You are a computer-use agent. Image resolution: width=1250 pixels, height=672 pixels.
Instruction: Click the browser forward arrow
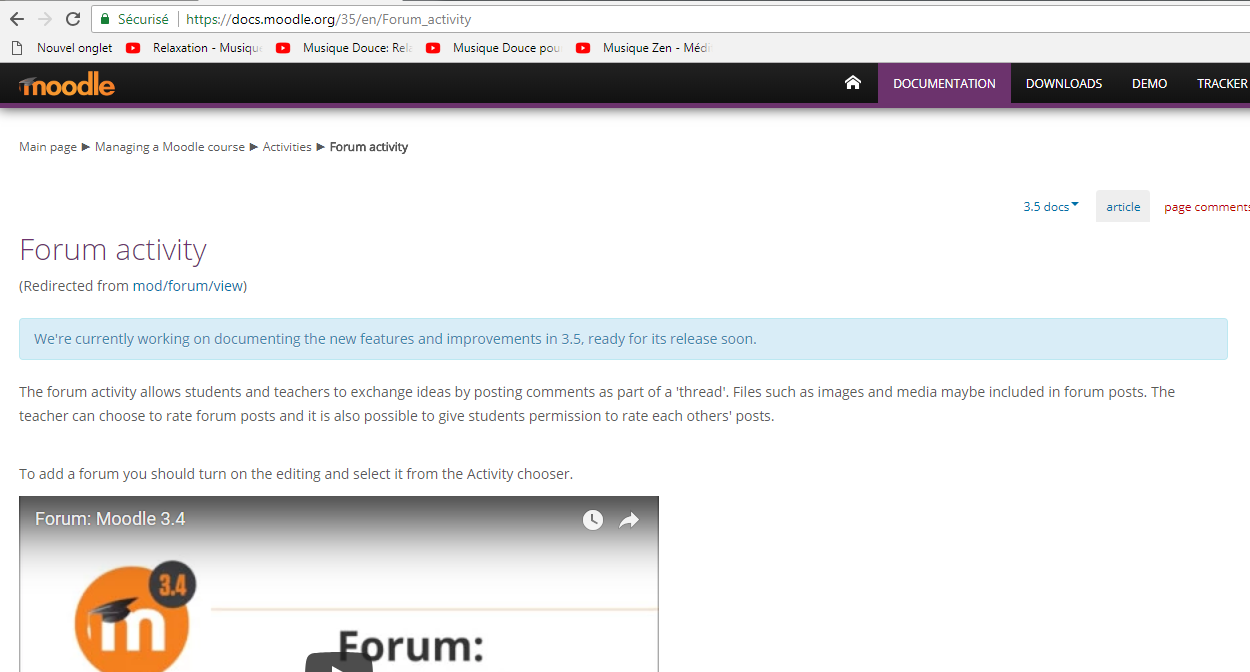tap(45, 19)
